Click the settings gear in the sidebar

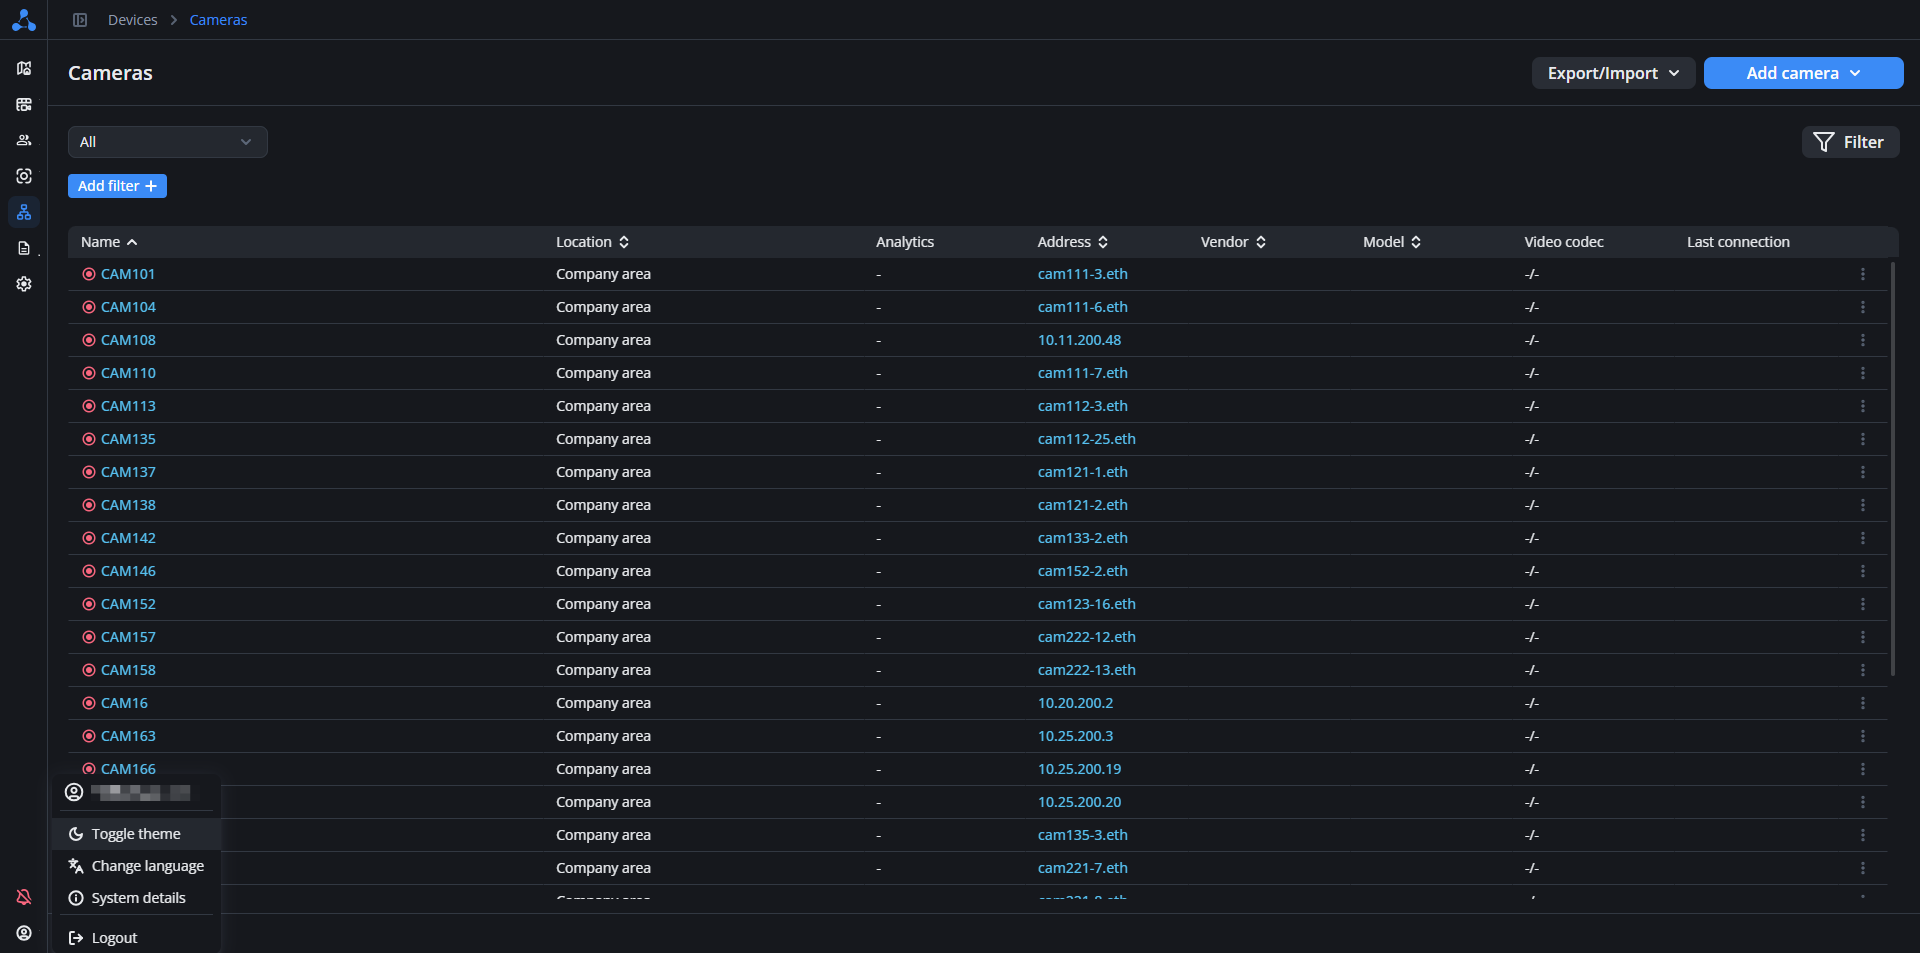tap(24, 284)
